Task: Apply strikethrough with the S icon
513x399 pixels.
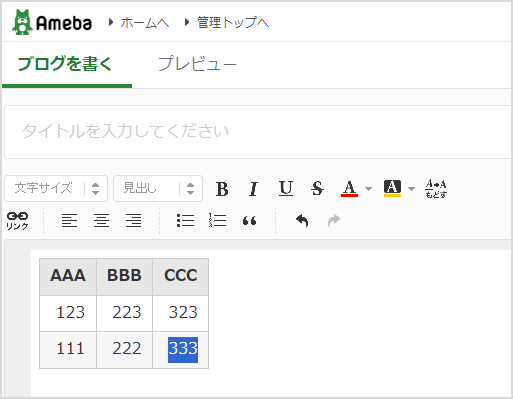Action: pyautogui.click(x=317, y=188)
